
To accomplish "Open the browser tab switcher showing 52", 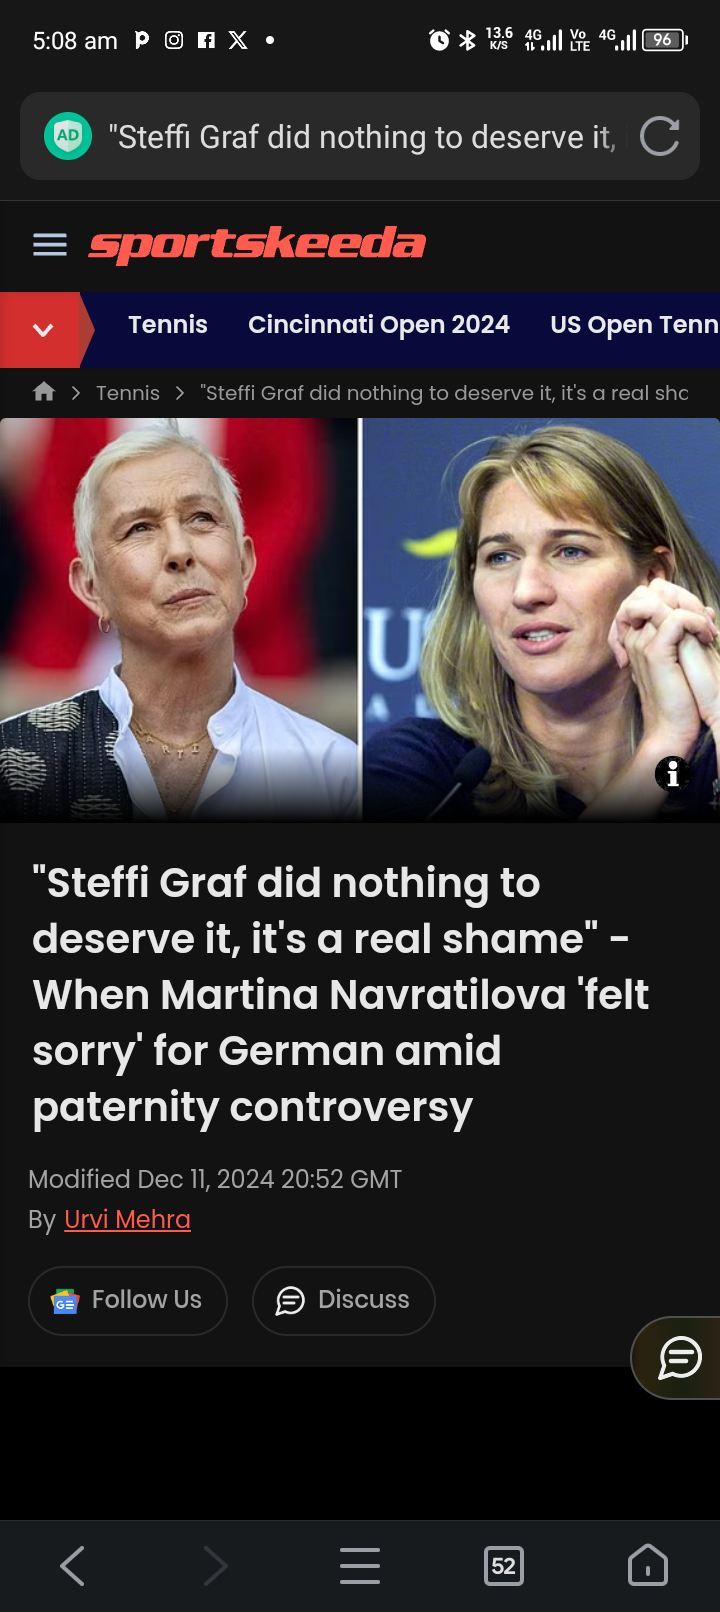I will click(x=504, y=1566).
